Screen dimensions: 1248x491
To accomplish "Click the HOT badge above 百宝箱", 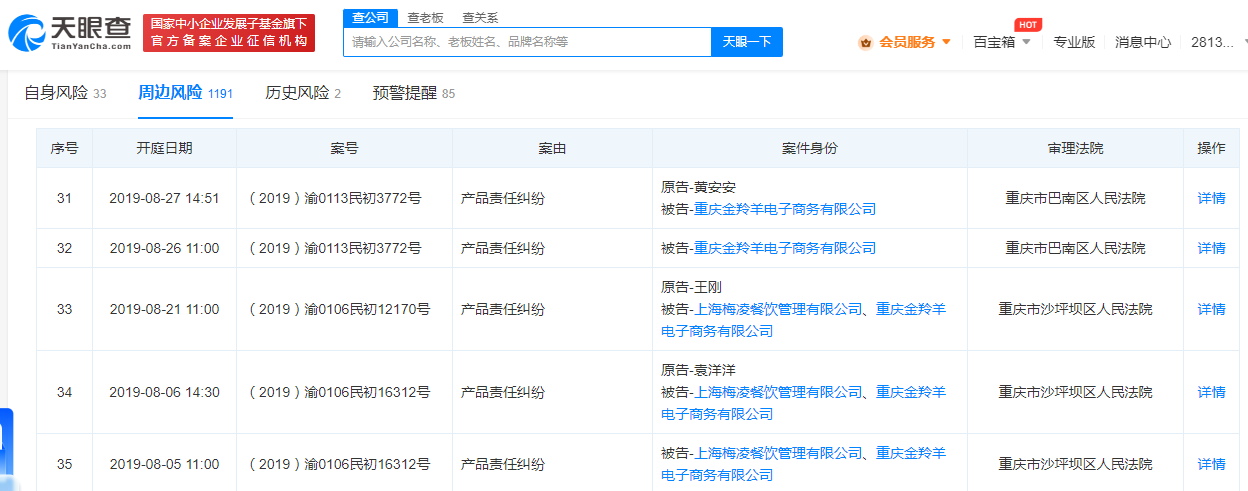I will tap(1027, 25).
